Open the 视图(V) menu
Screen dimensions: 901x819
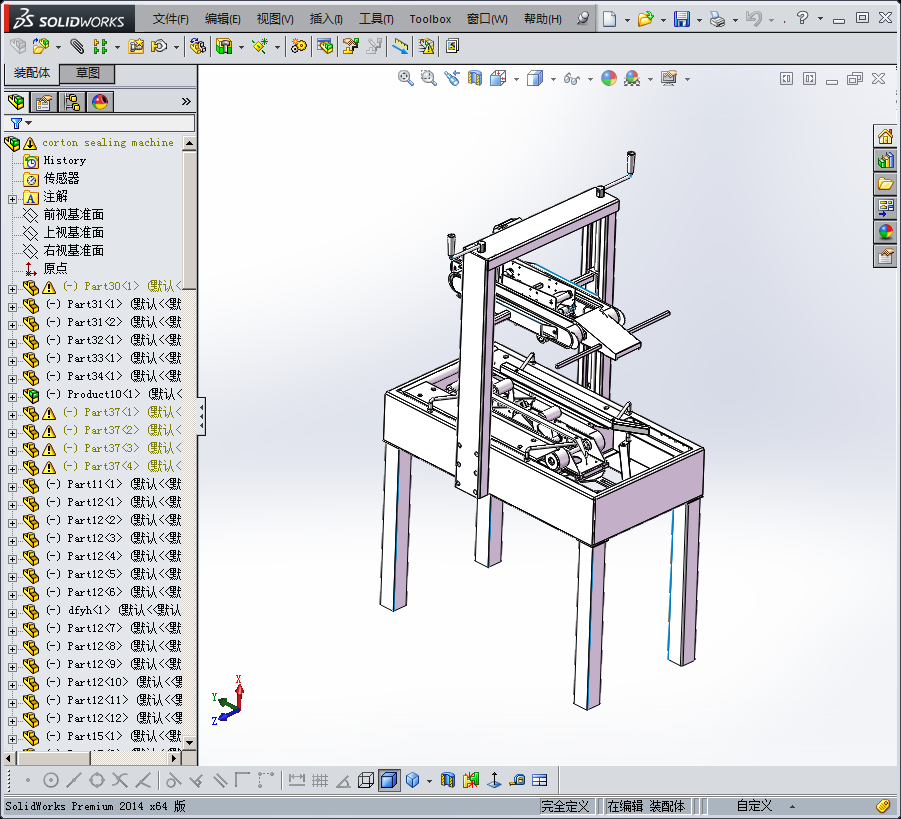(x=275, y=19)
